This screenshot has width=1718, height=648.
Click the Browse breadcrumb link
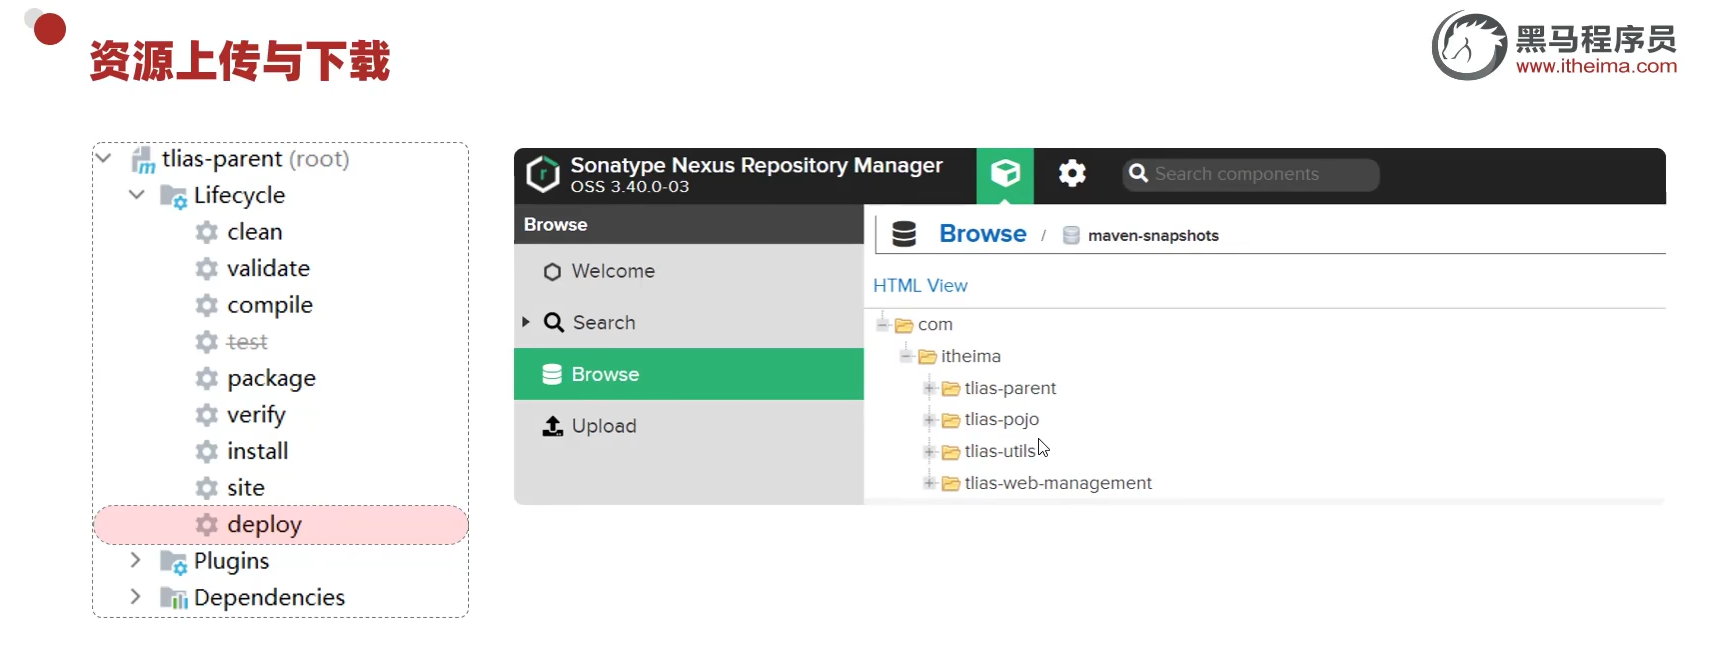pyautogui.click(x=982, y=234)
